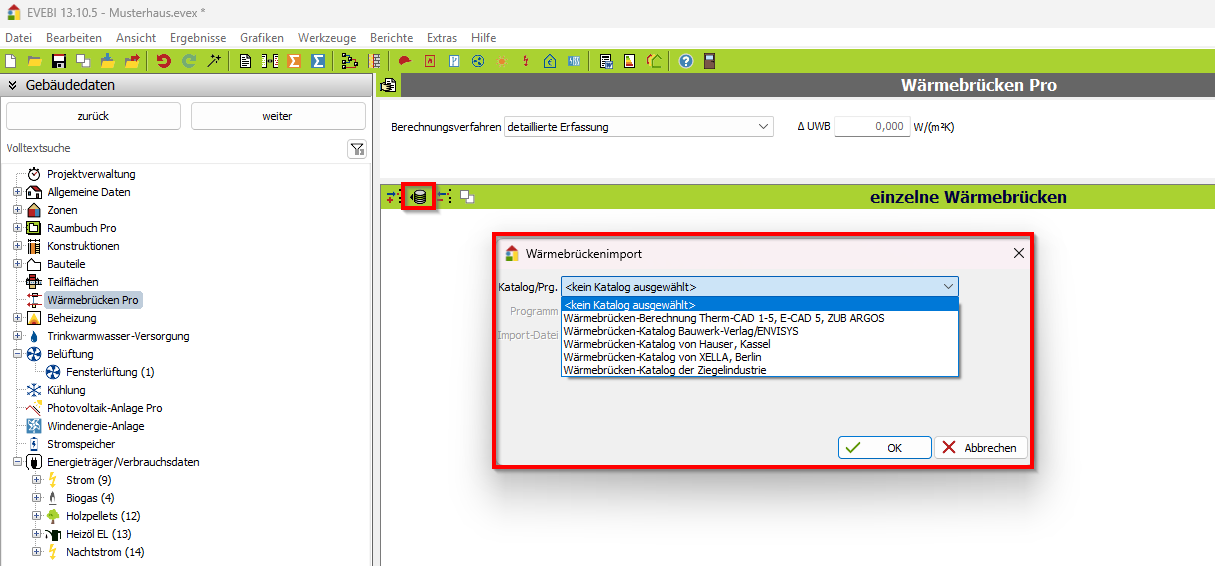1215x566 pixels.
Task: Click the filter icon beside Volltextsuche
Action: tap(357, 149)
